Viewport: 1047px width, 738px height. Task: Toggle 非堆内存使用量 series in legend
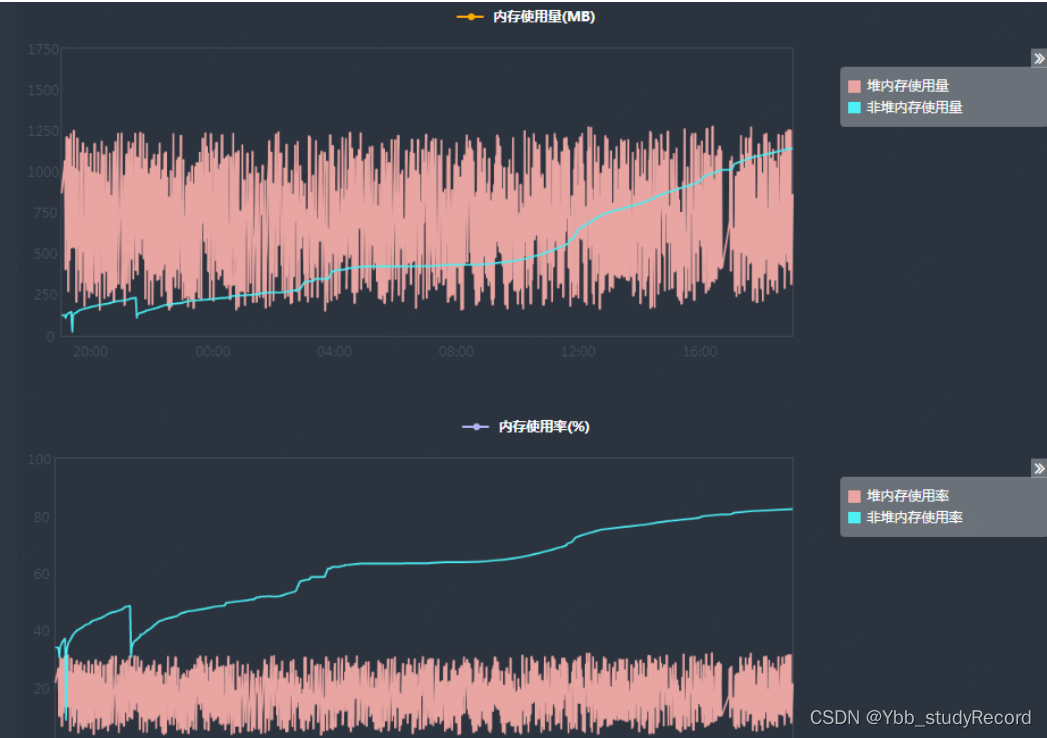[905, 107]
